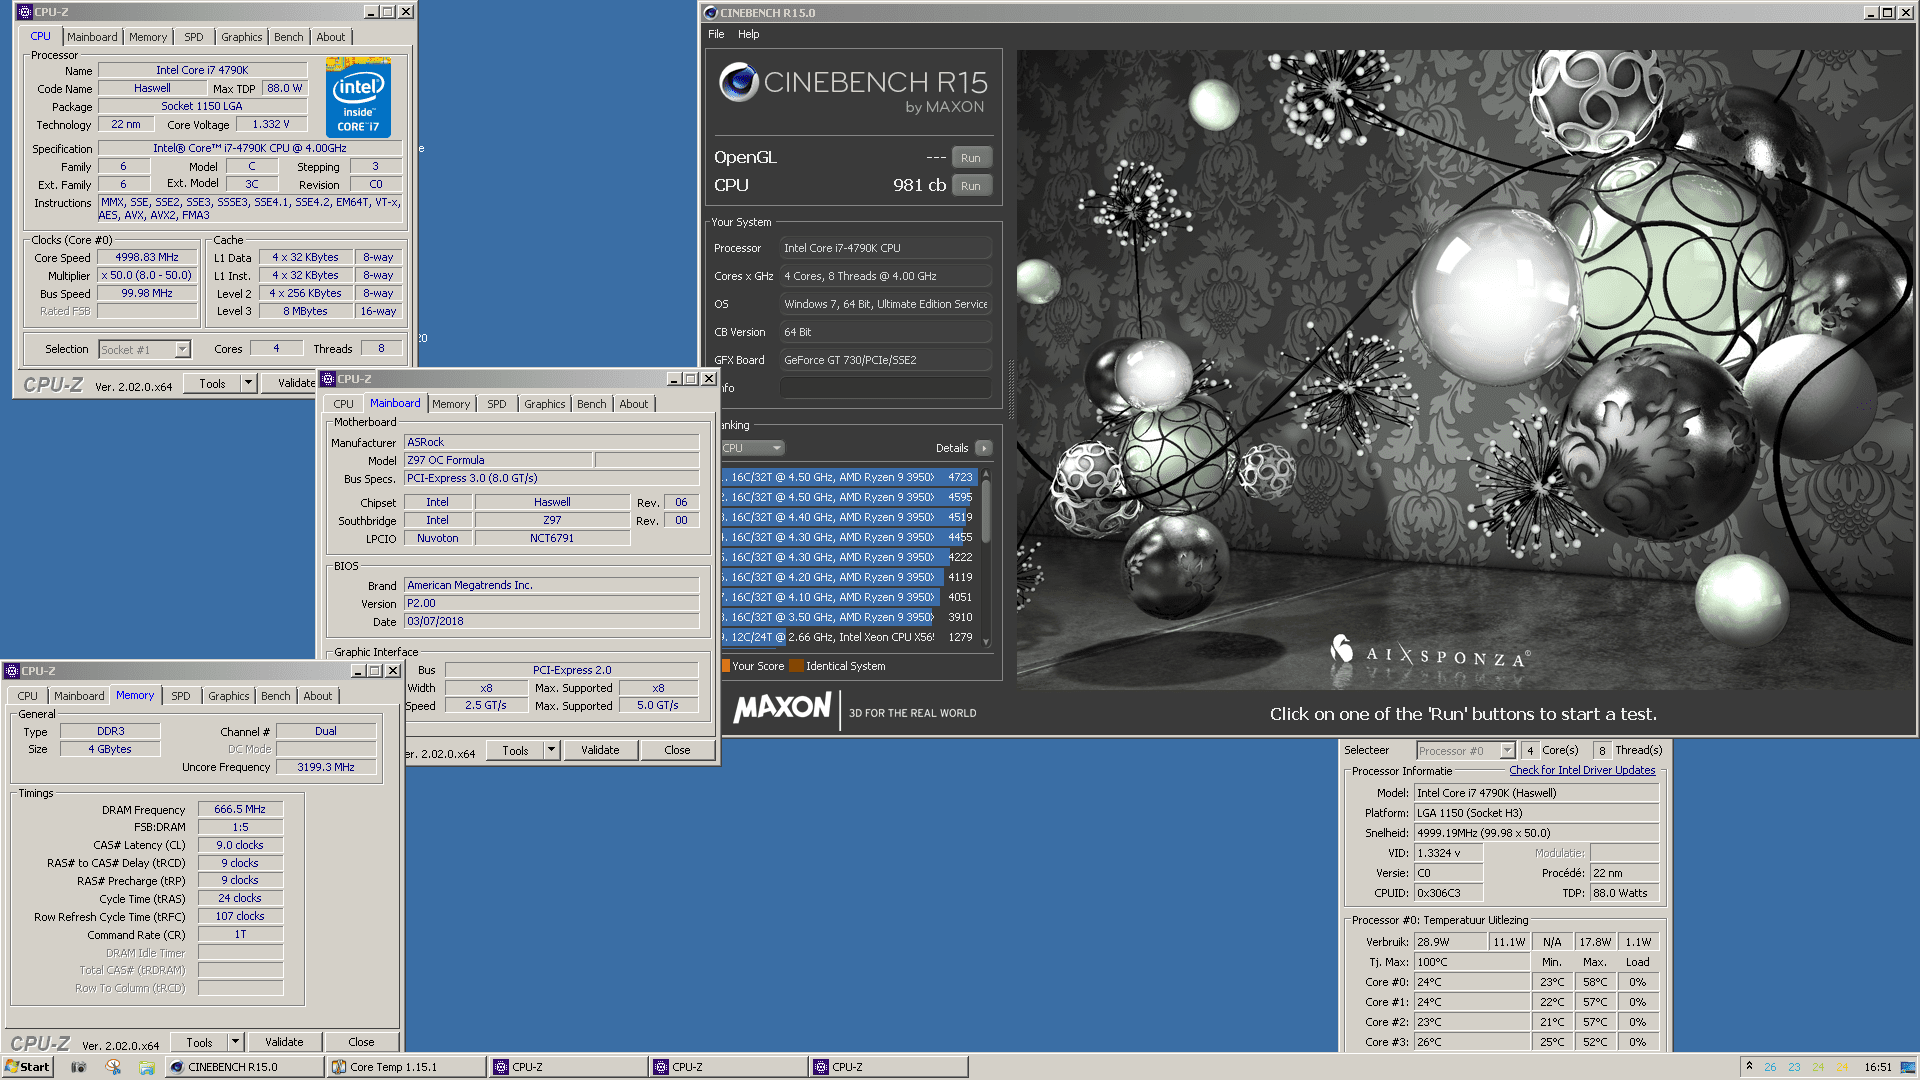Click the AIXSPONZA logo in render
Viewport: 1920px width, 1080px height.
tap(1428, 655)
